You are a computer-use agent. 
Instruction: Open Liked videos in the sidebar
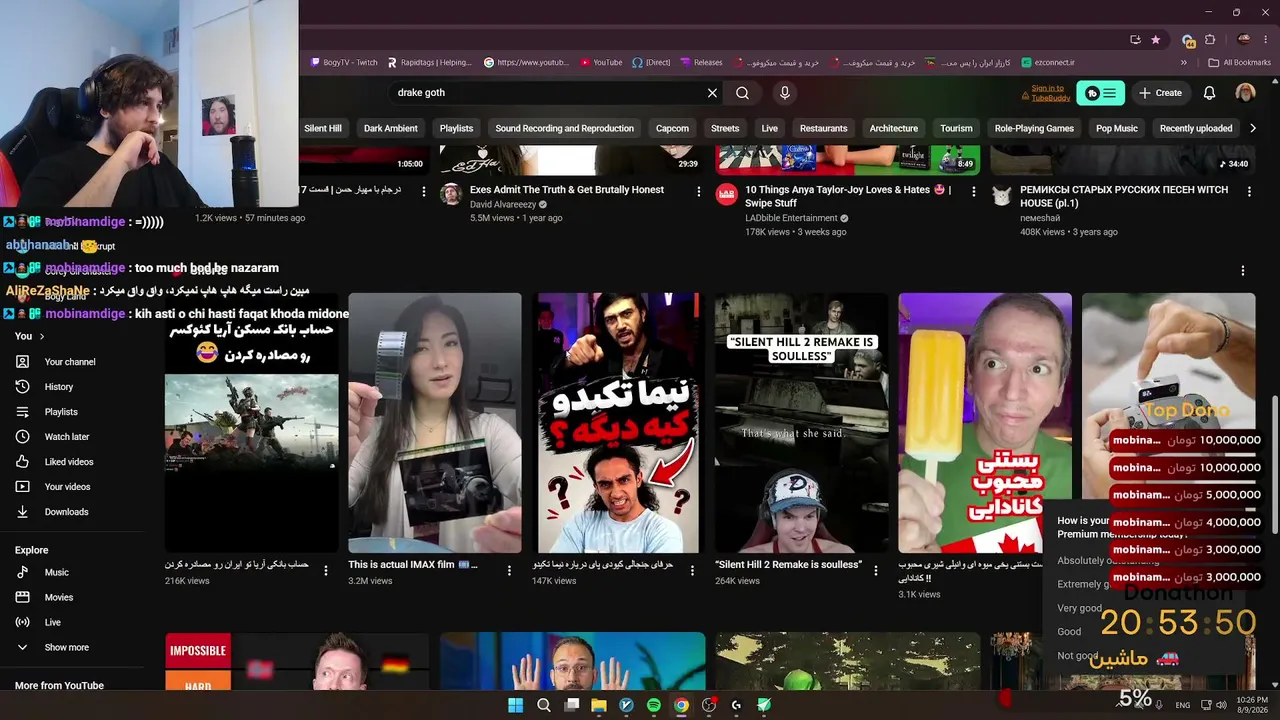tap(69, 462)
